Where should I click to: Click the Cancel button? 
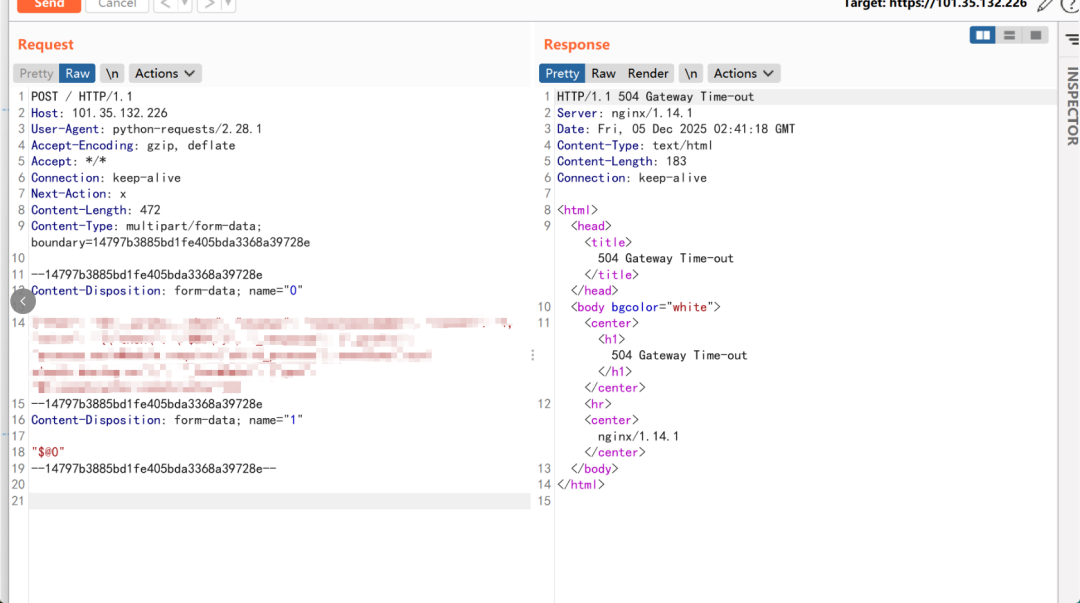coord(117,5)
